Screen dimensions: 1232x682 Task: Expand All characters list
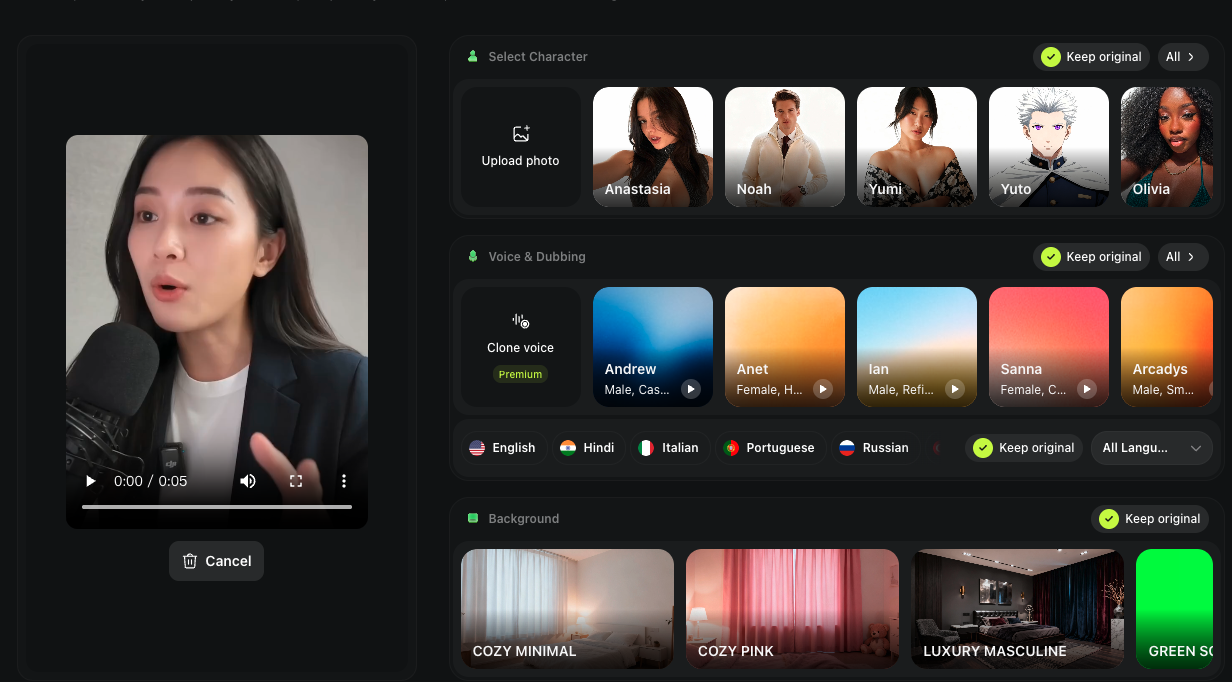(1180, 57)
